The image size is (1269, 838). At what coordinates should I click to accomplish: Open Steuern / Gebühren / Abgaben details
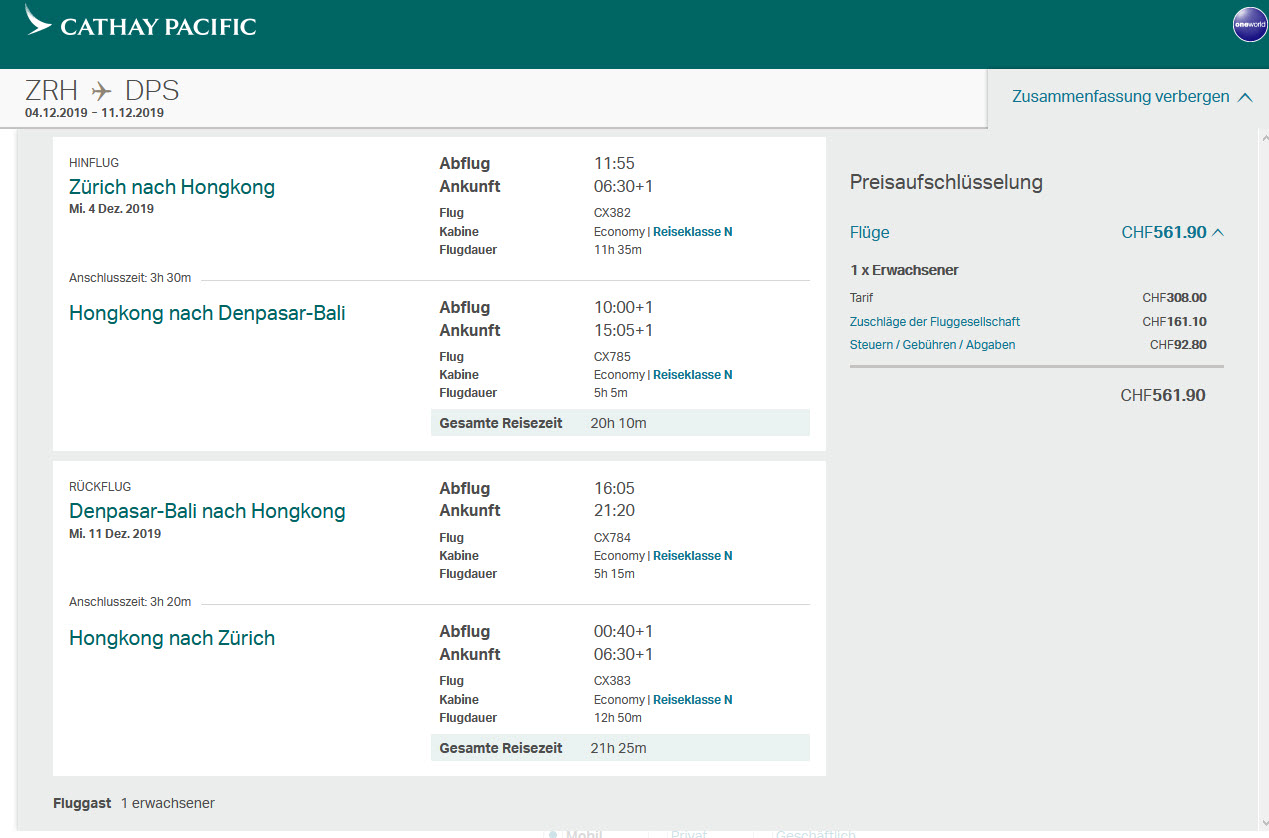pos(932,345)
